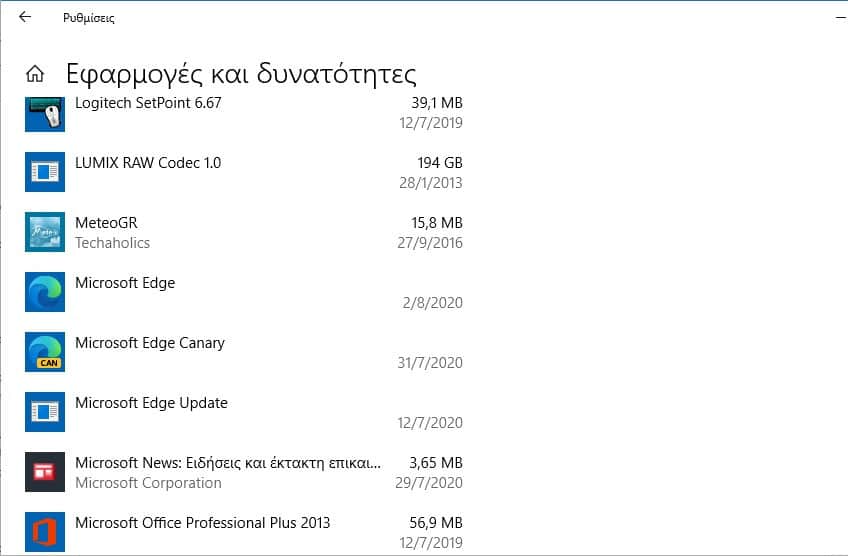Click the Microsoft Edge Canary icon

45,352
